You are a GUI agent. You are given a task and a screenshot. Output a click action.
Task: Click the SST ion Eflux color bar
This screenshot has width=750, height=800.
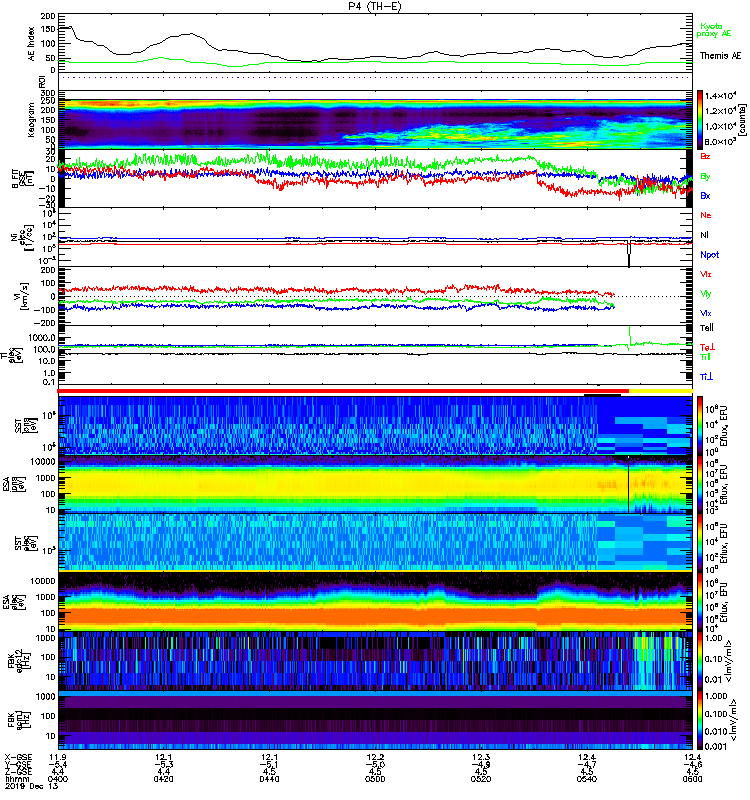(x=700, y=425)
